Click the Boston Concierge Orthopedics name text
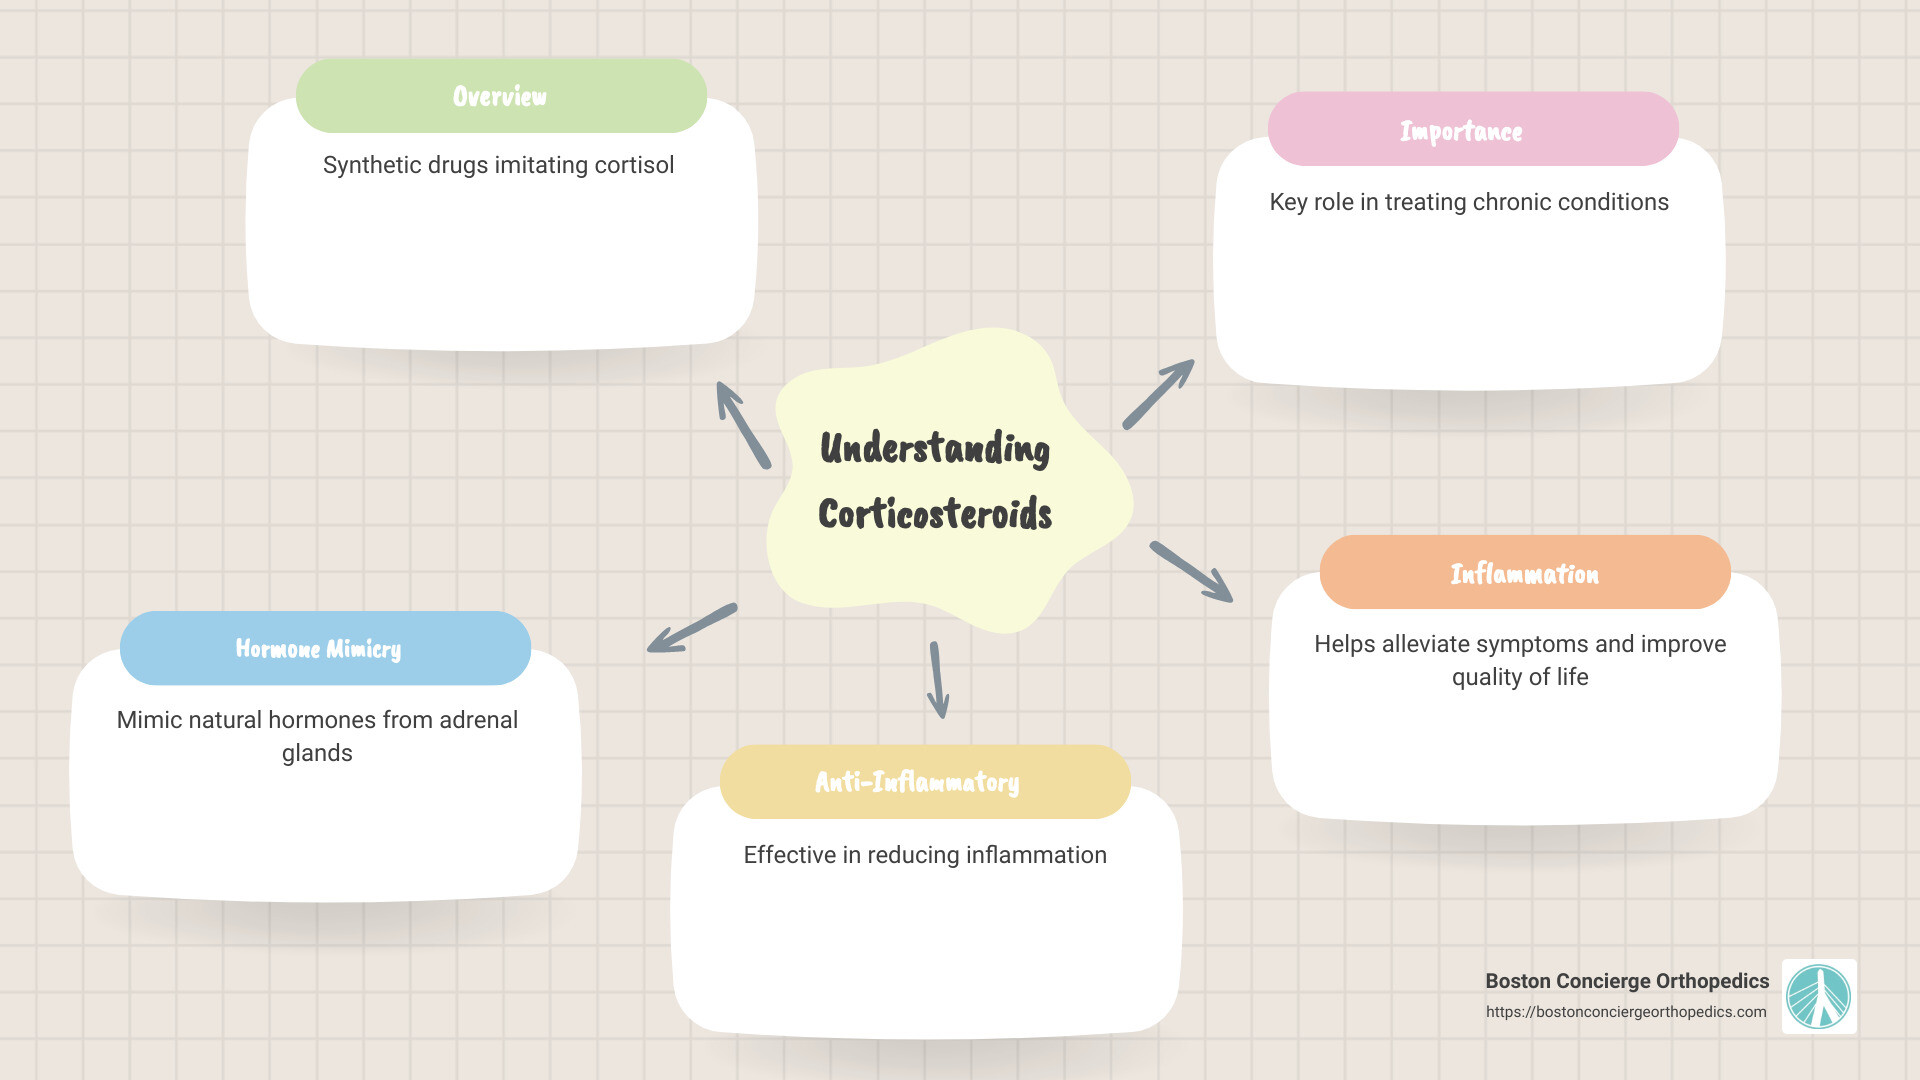The image size is (1920, 1080). click(x=1626, y=981)
